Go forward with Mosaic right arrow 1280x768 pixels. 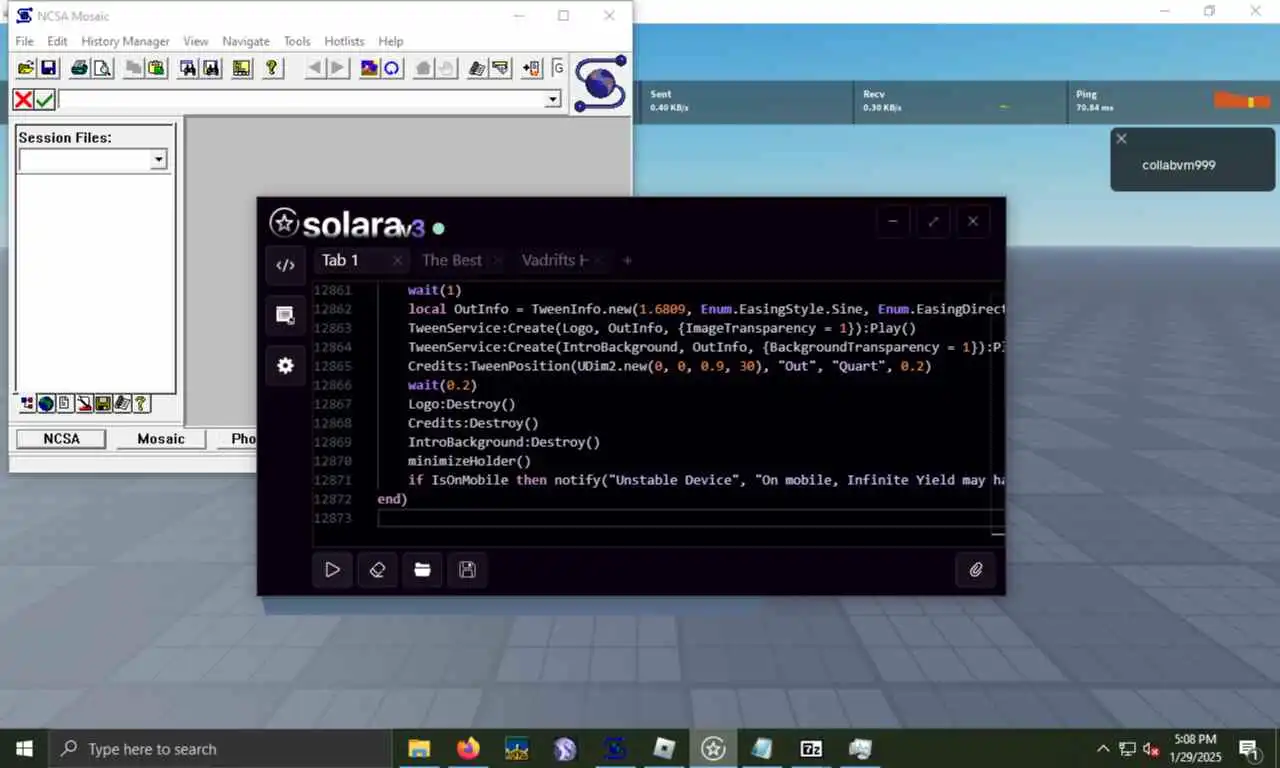coord(338,68)
